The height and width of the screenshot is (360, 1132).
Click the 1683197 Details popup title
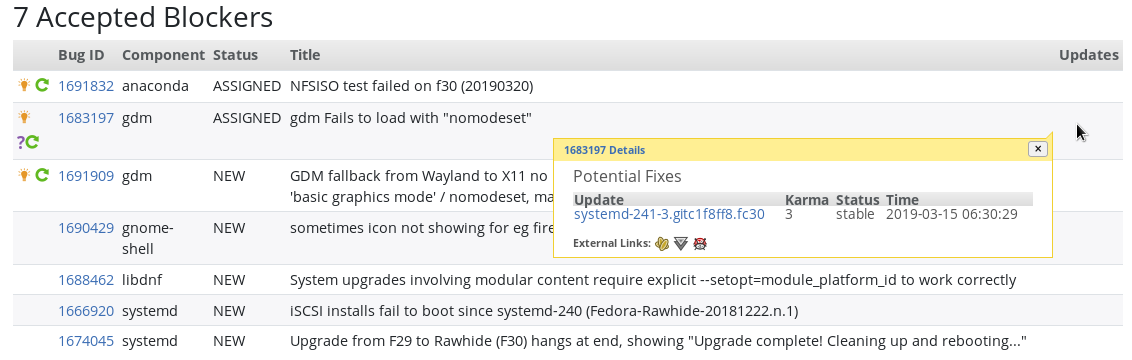pos(604,150)
